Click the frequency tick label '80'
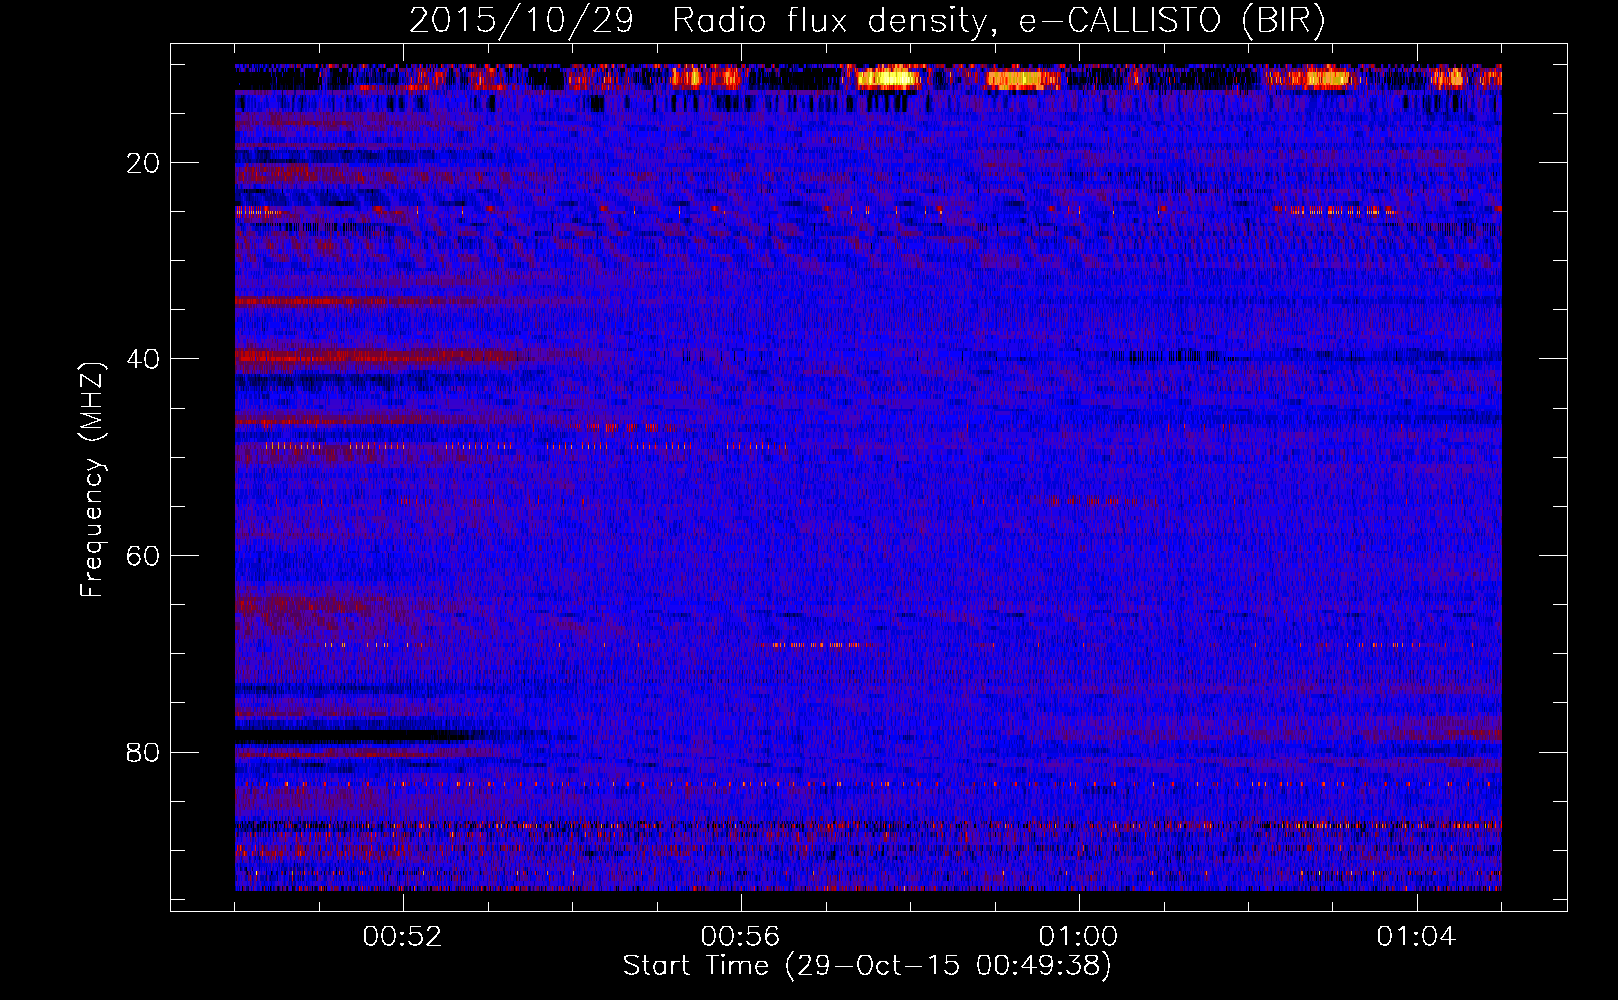1618x1000 pixels. tap(144, 752)
